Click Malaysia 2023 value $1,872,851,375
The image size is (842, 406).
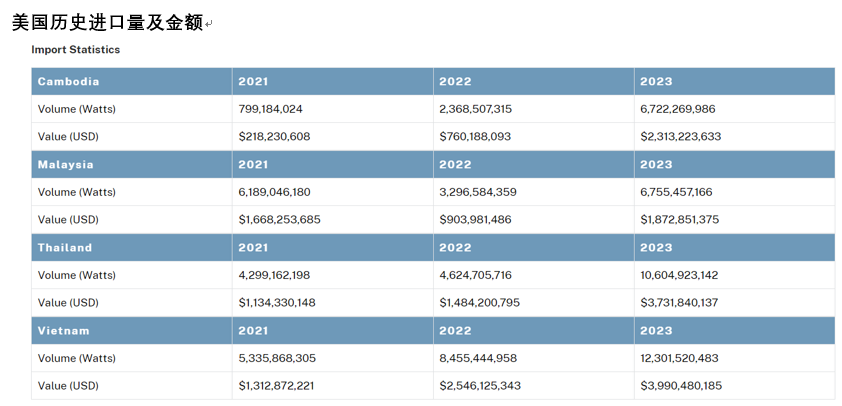tap(680, 219)
